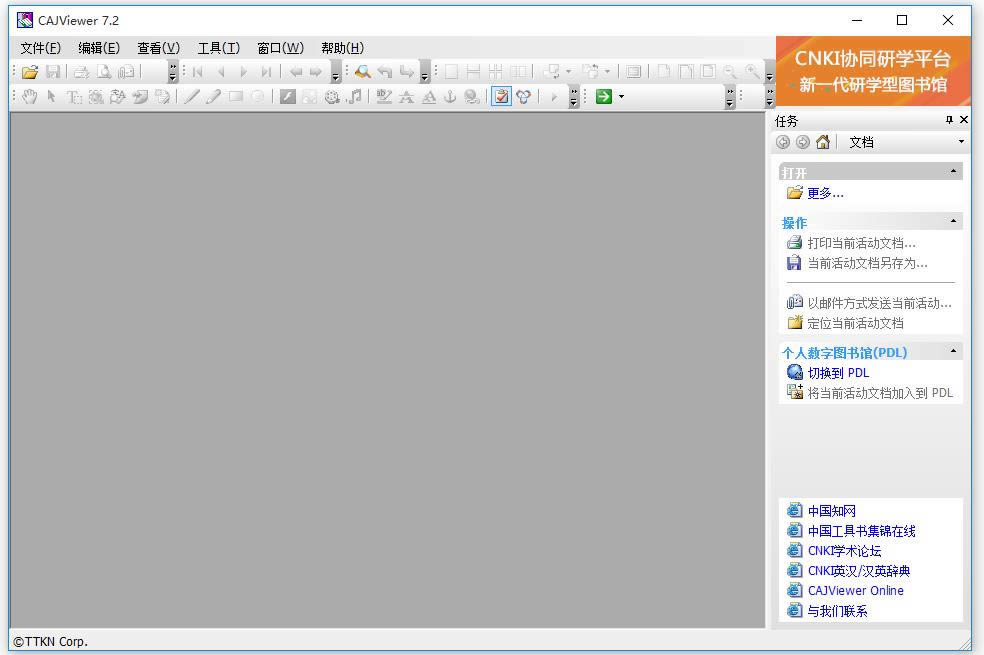Image resolution: width=984 pixels, height=655 pixels.
Task: Select the Text selection tool
Action: click(x=73, y=97)
